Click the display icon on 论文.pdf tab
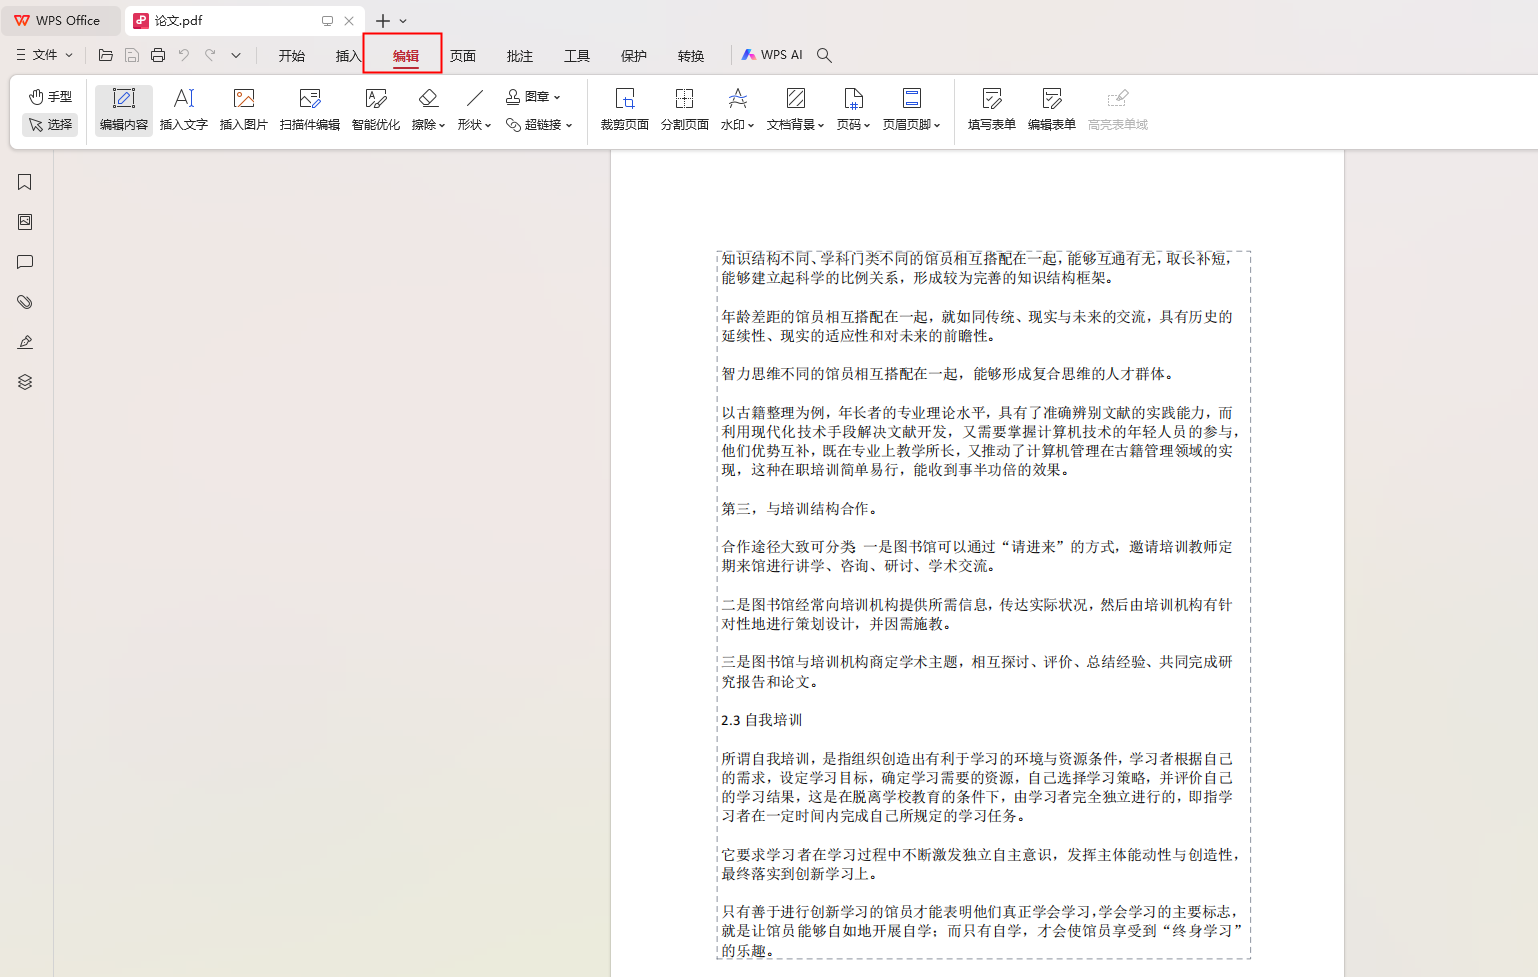 point(327,21)
